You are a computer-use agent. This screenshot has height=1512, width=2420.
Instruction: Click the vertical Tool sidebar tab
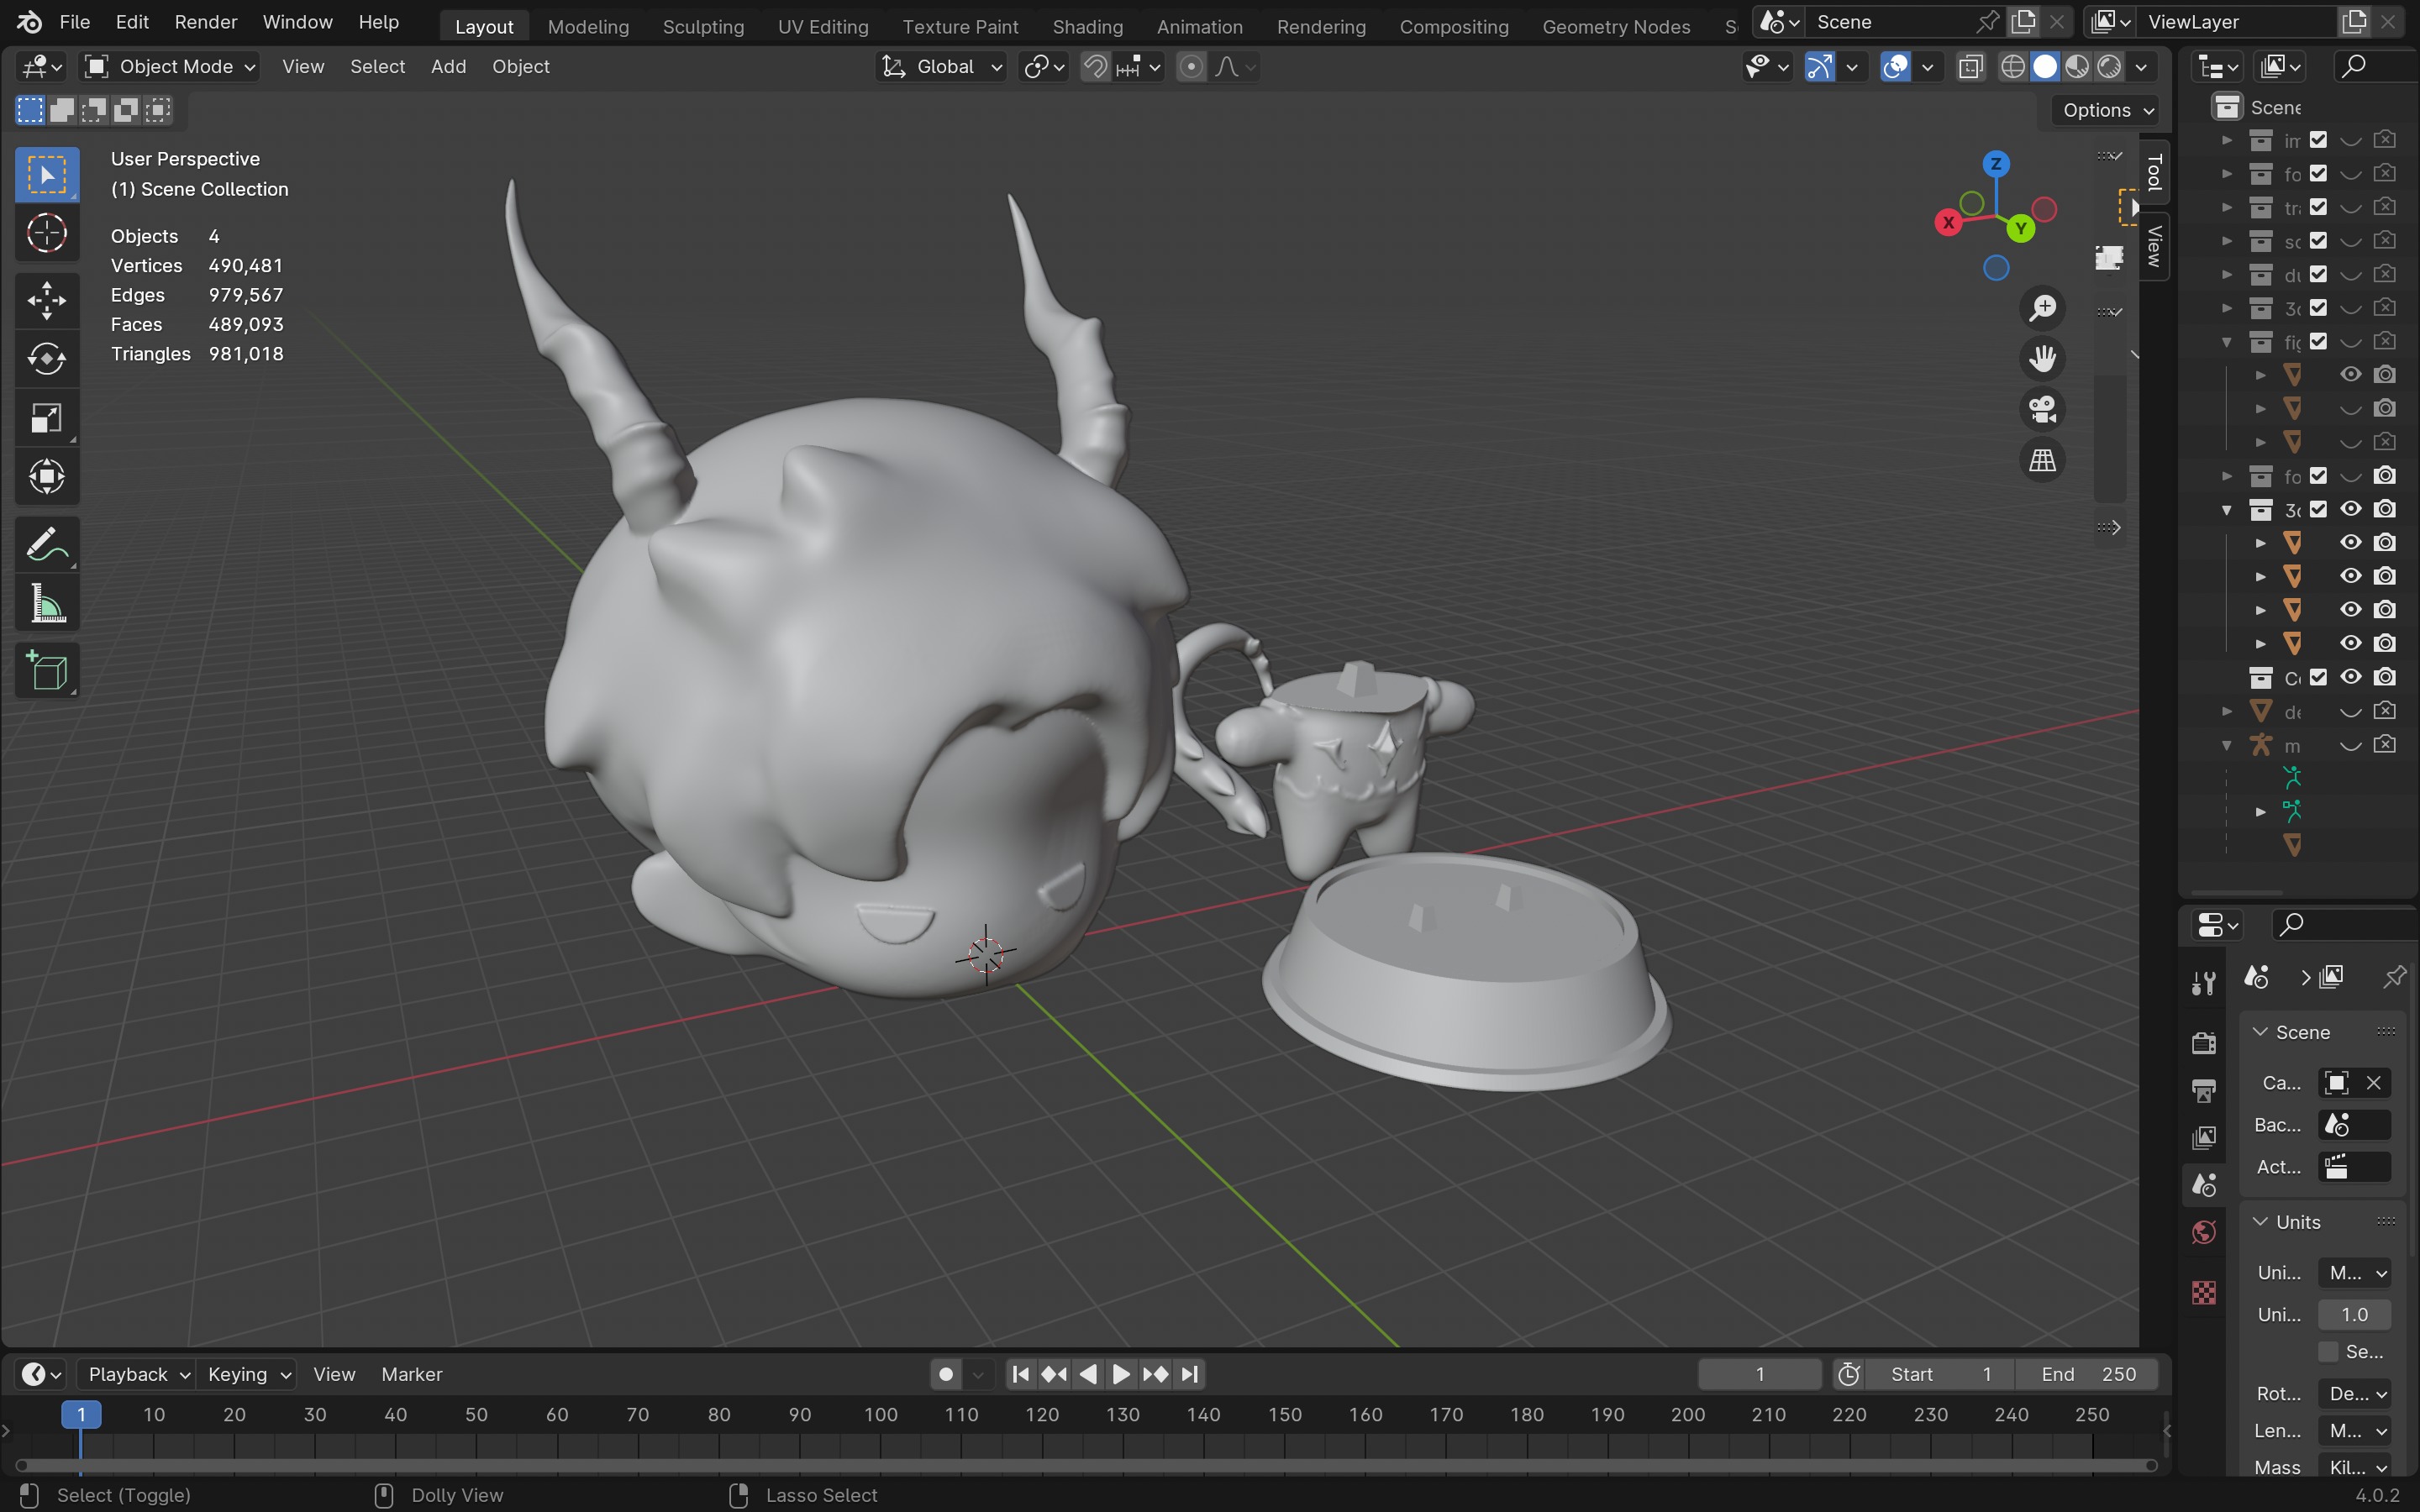(2154, 172)
